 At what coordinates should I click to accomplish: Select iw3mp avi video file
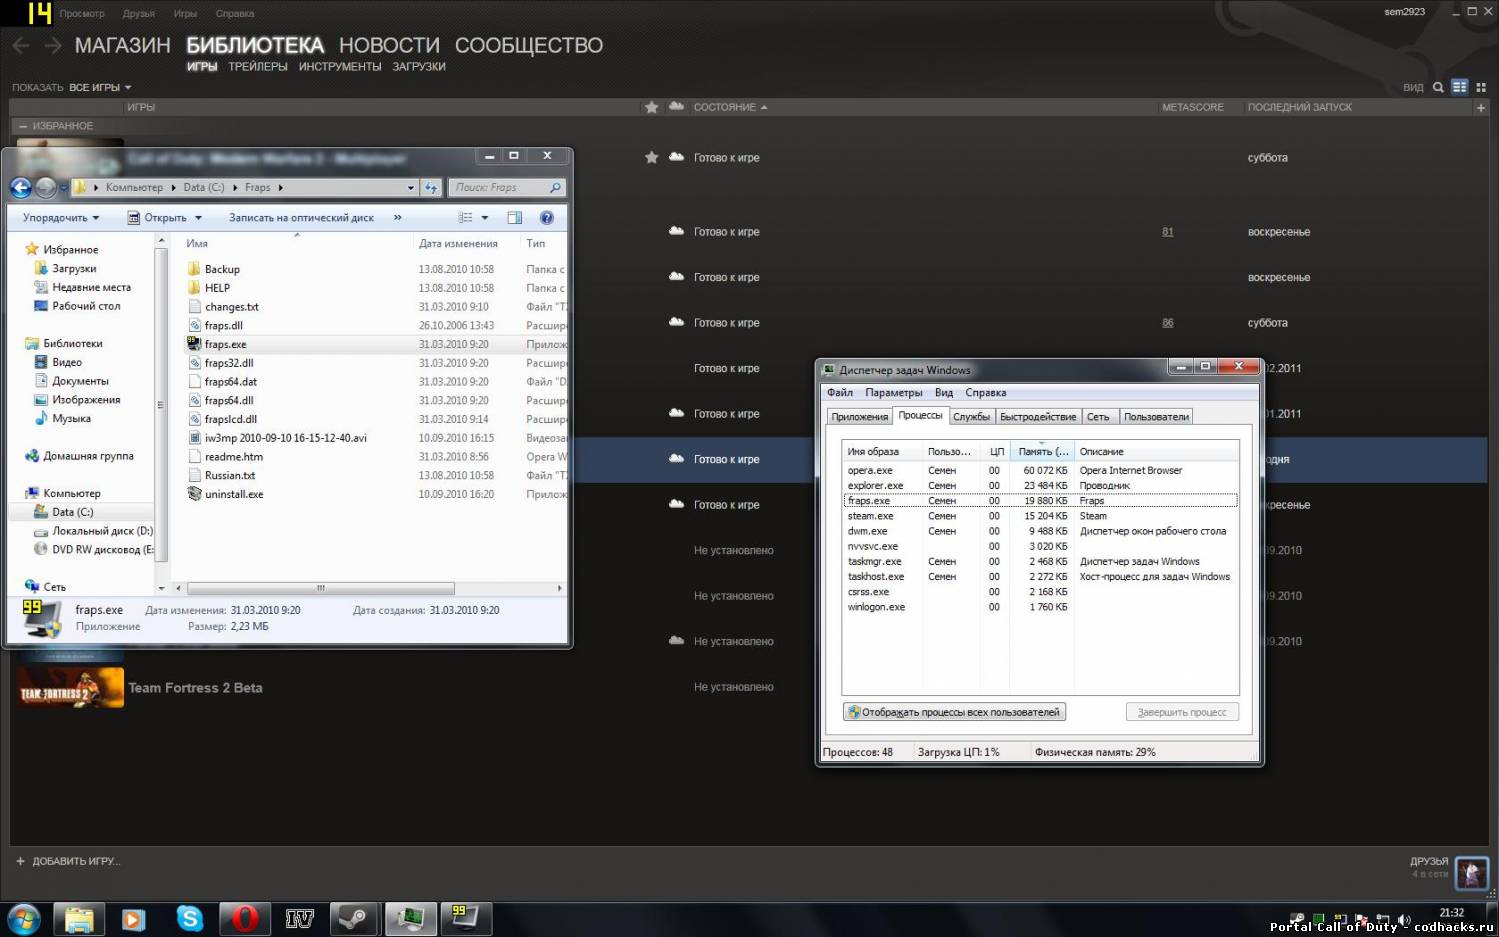pyautogui.click(x=286, y=438)
